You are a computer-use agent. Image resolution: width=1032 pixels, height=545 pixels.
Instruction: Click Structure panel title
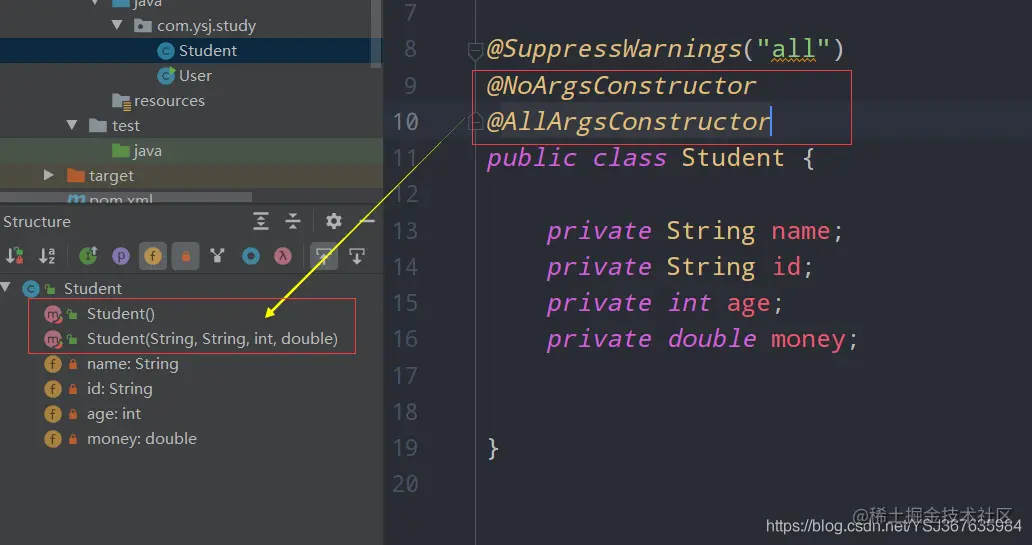[37, 222]
